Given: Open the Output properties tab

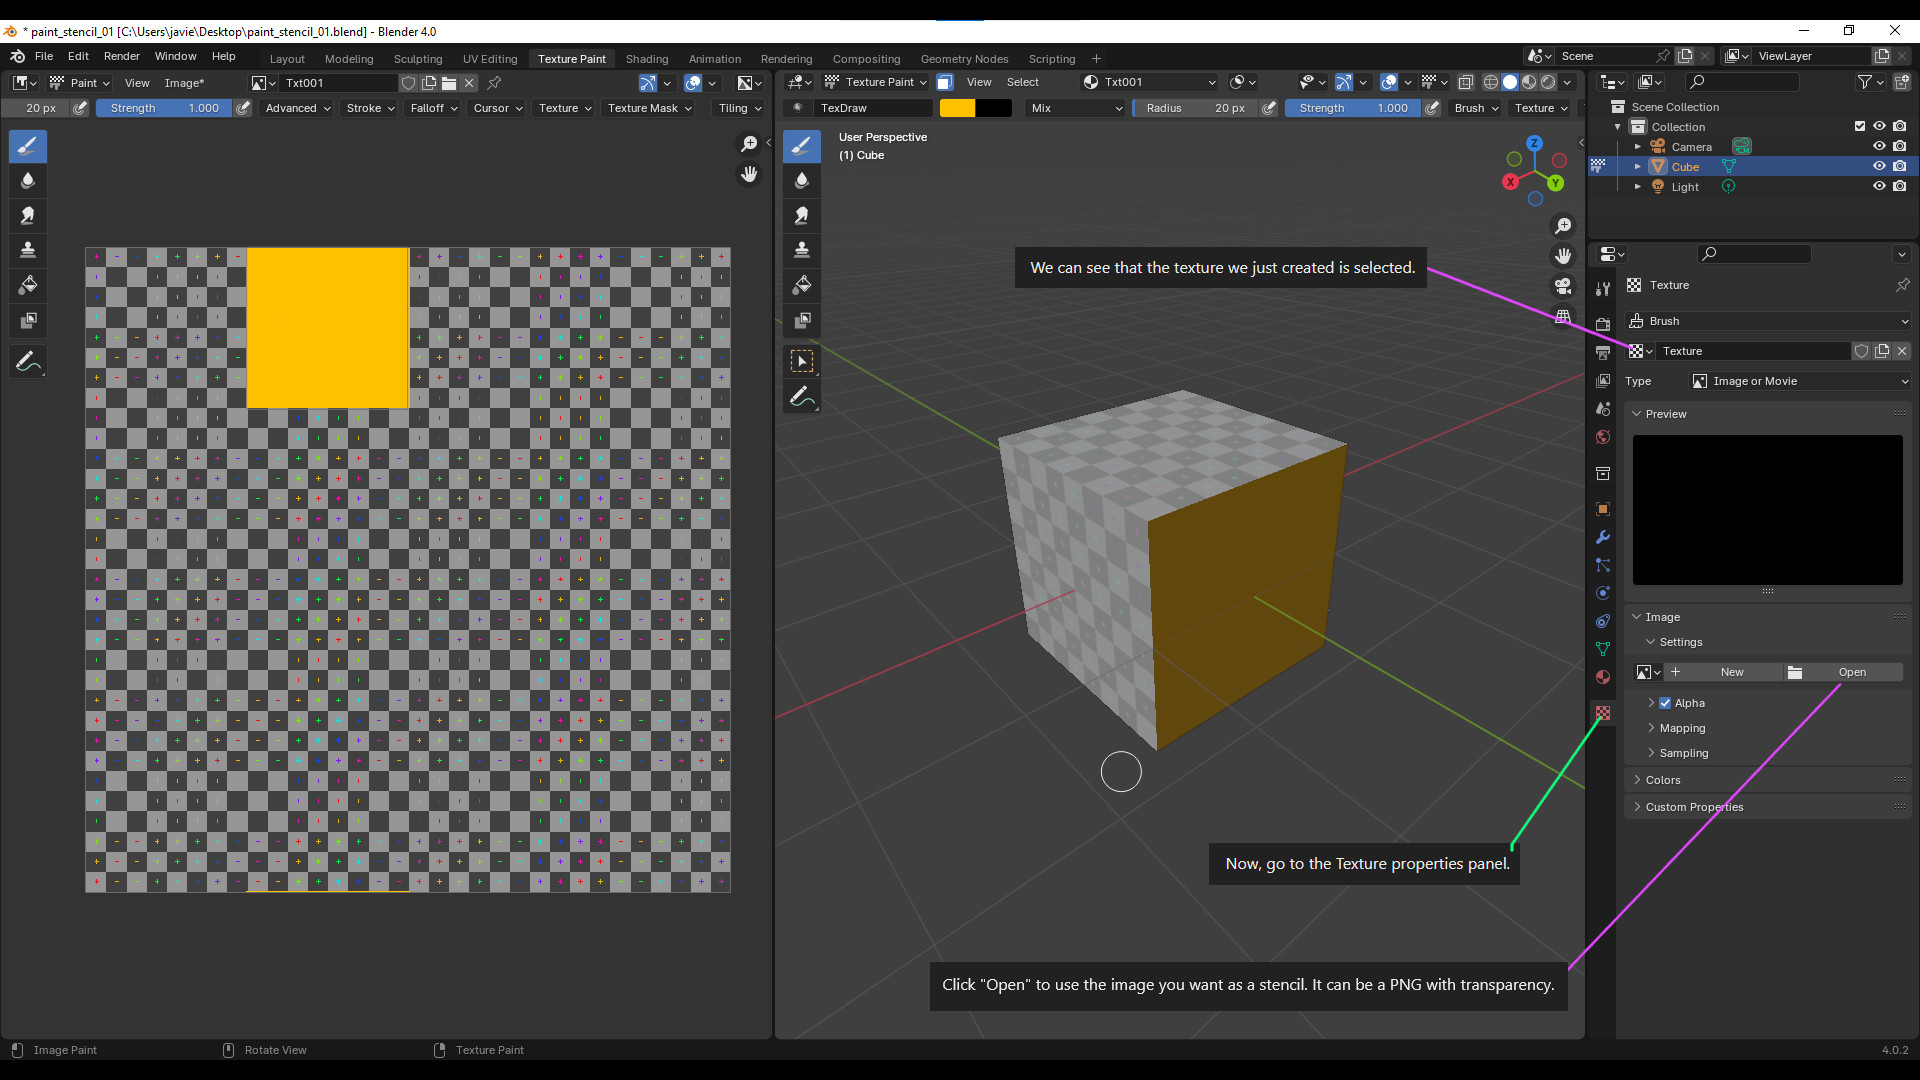Looking at the screenshot, I should [1603, 353].
